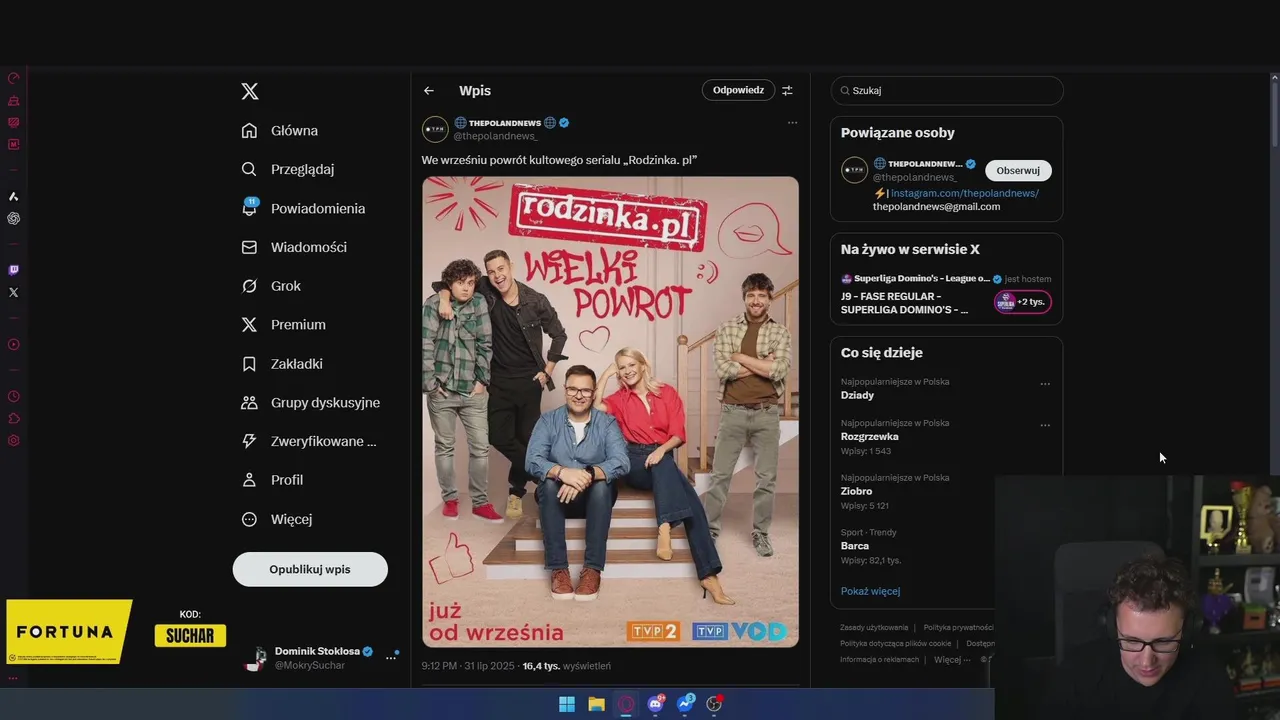Open account menu dots next to Dominik Stokłosa
The height and width of the screenshot is (720, 1280).
391,658
